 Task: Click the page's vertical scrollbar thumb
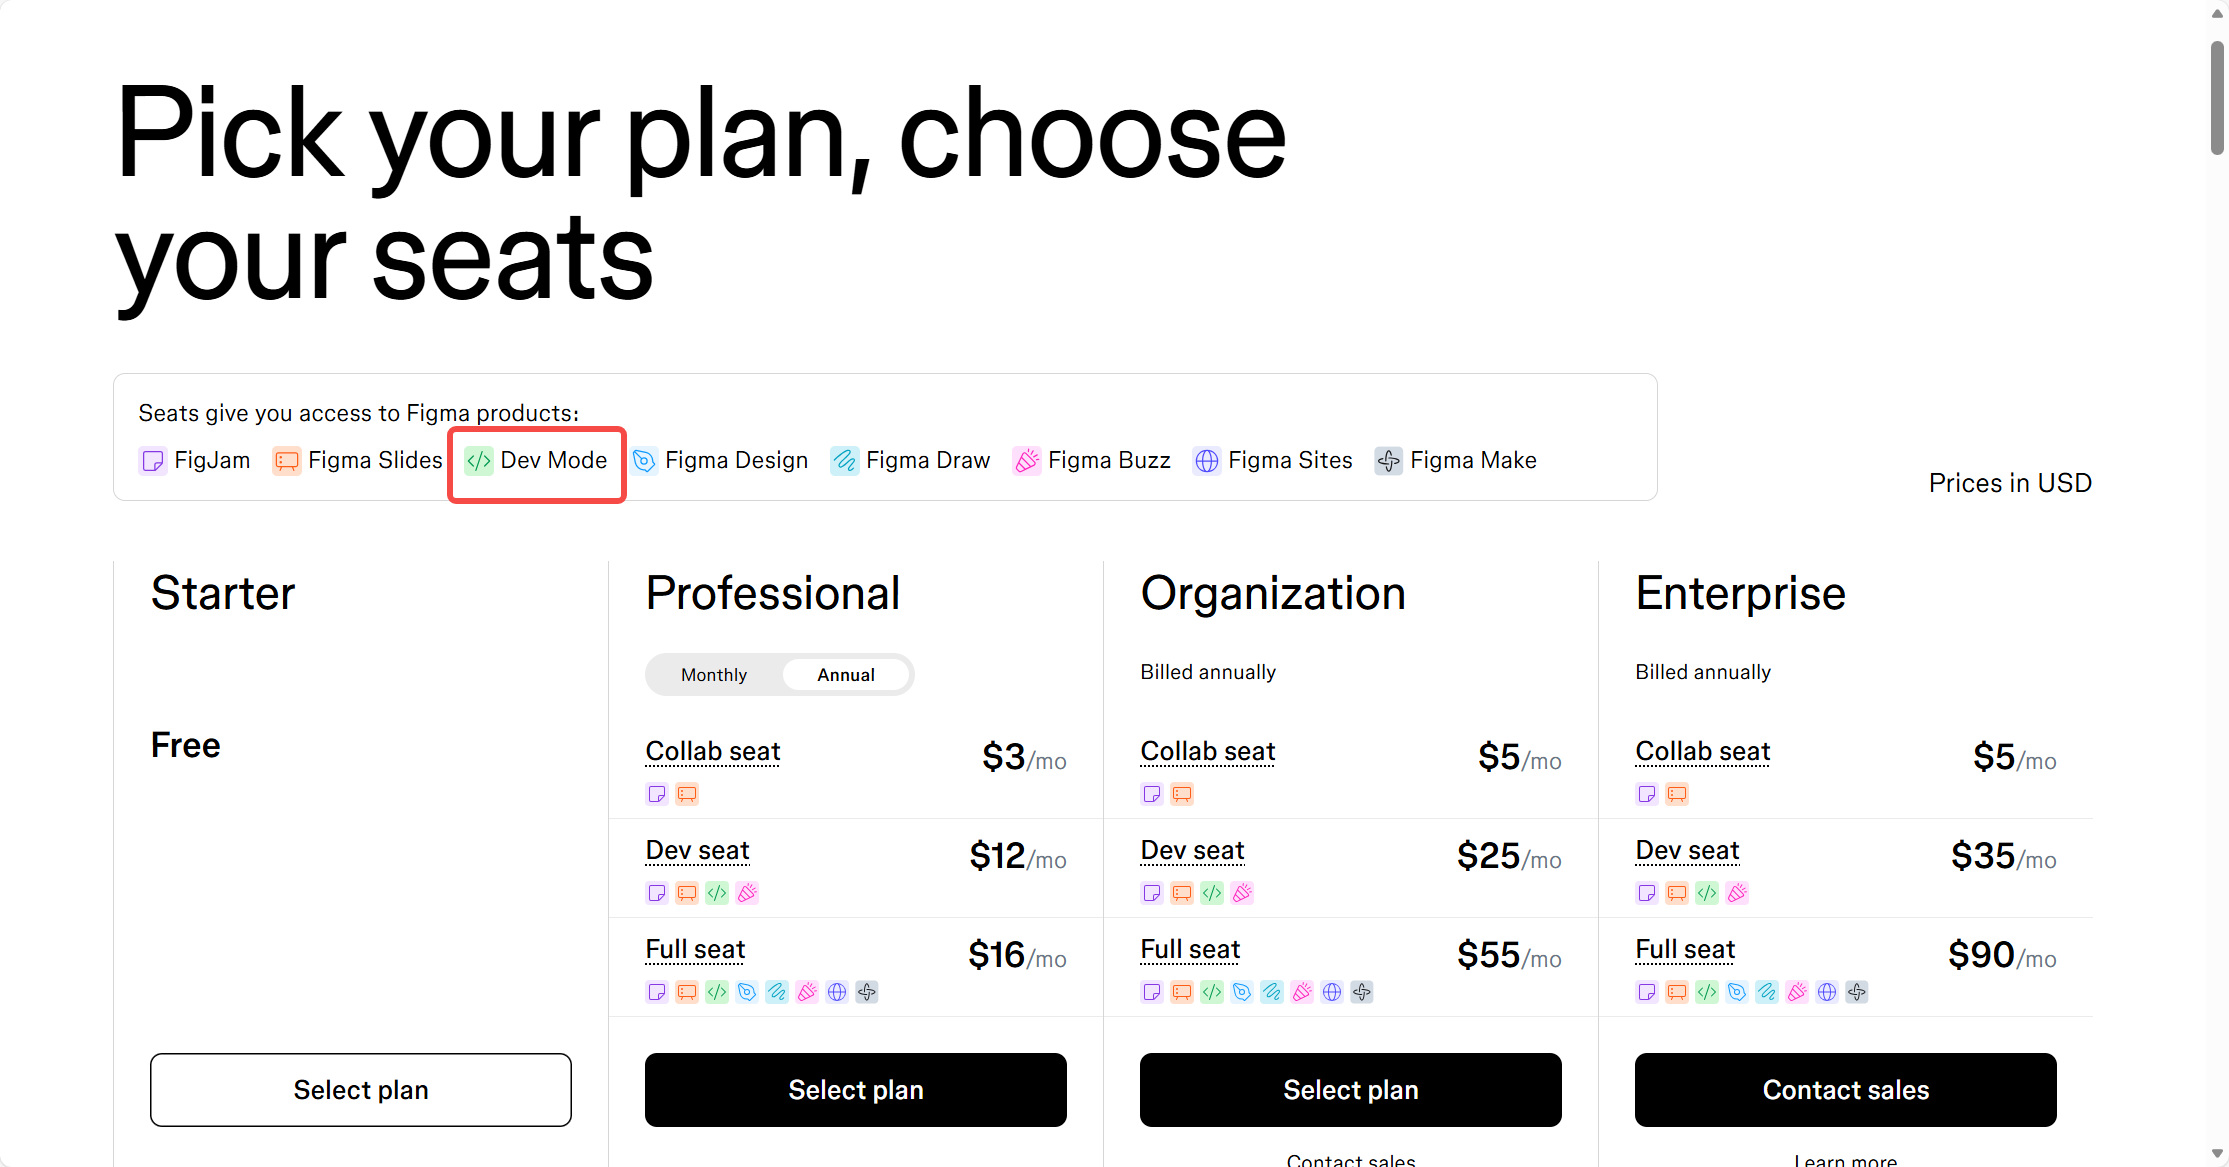(2217, 98)
